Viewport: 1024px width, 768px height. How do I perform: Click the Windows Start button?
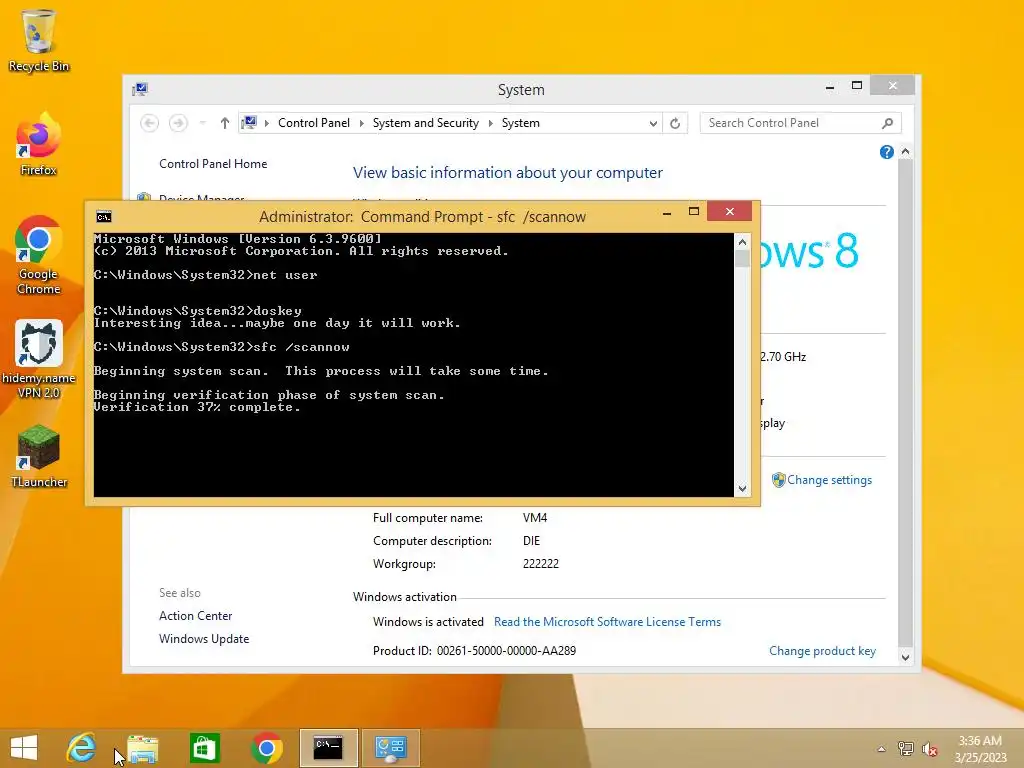(x=24, y=748)
